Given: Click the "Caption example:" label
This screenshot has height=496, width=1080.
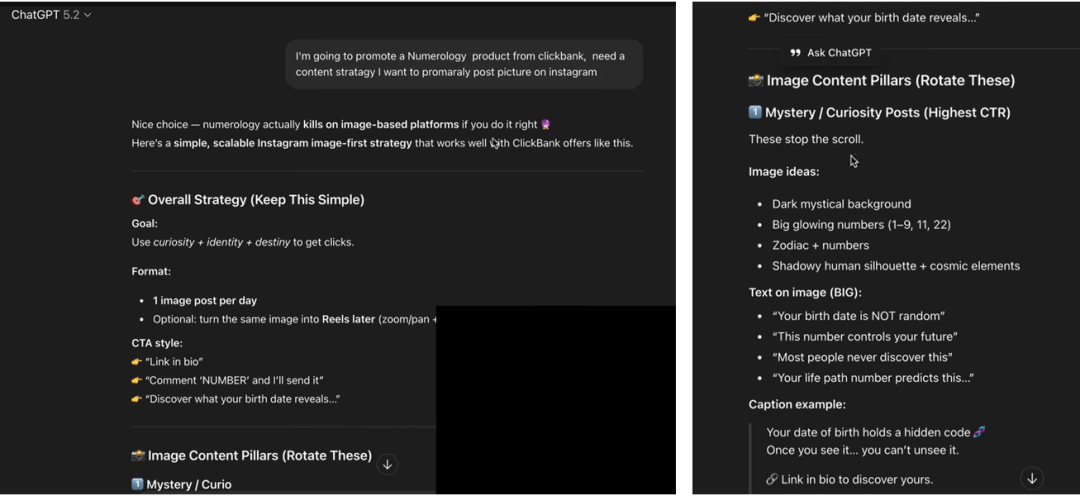Looking at the screenshot, I should tap(797, 404).
